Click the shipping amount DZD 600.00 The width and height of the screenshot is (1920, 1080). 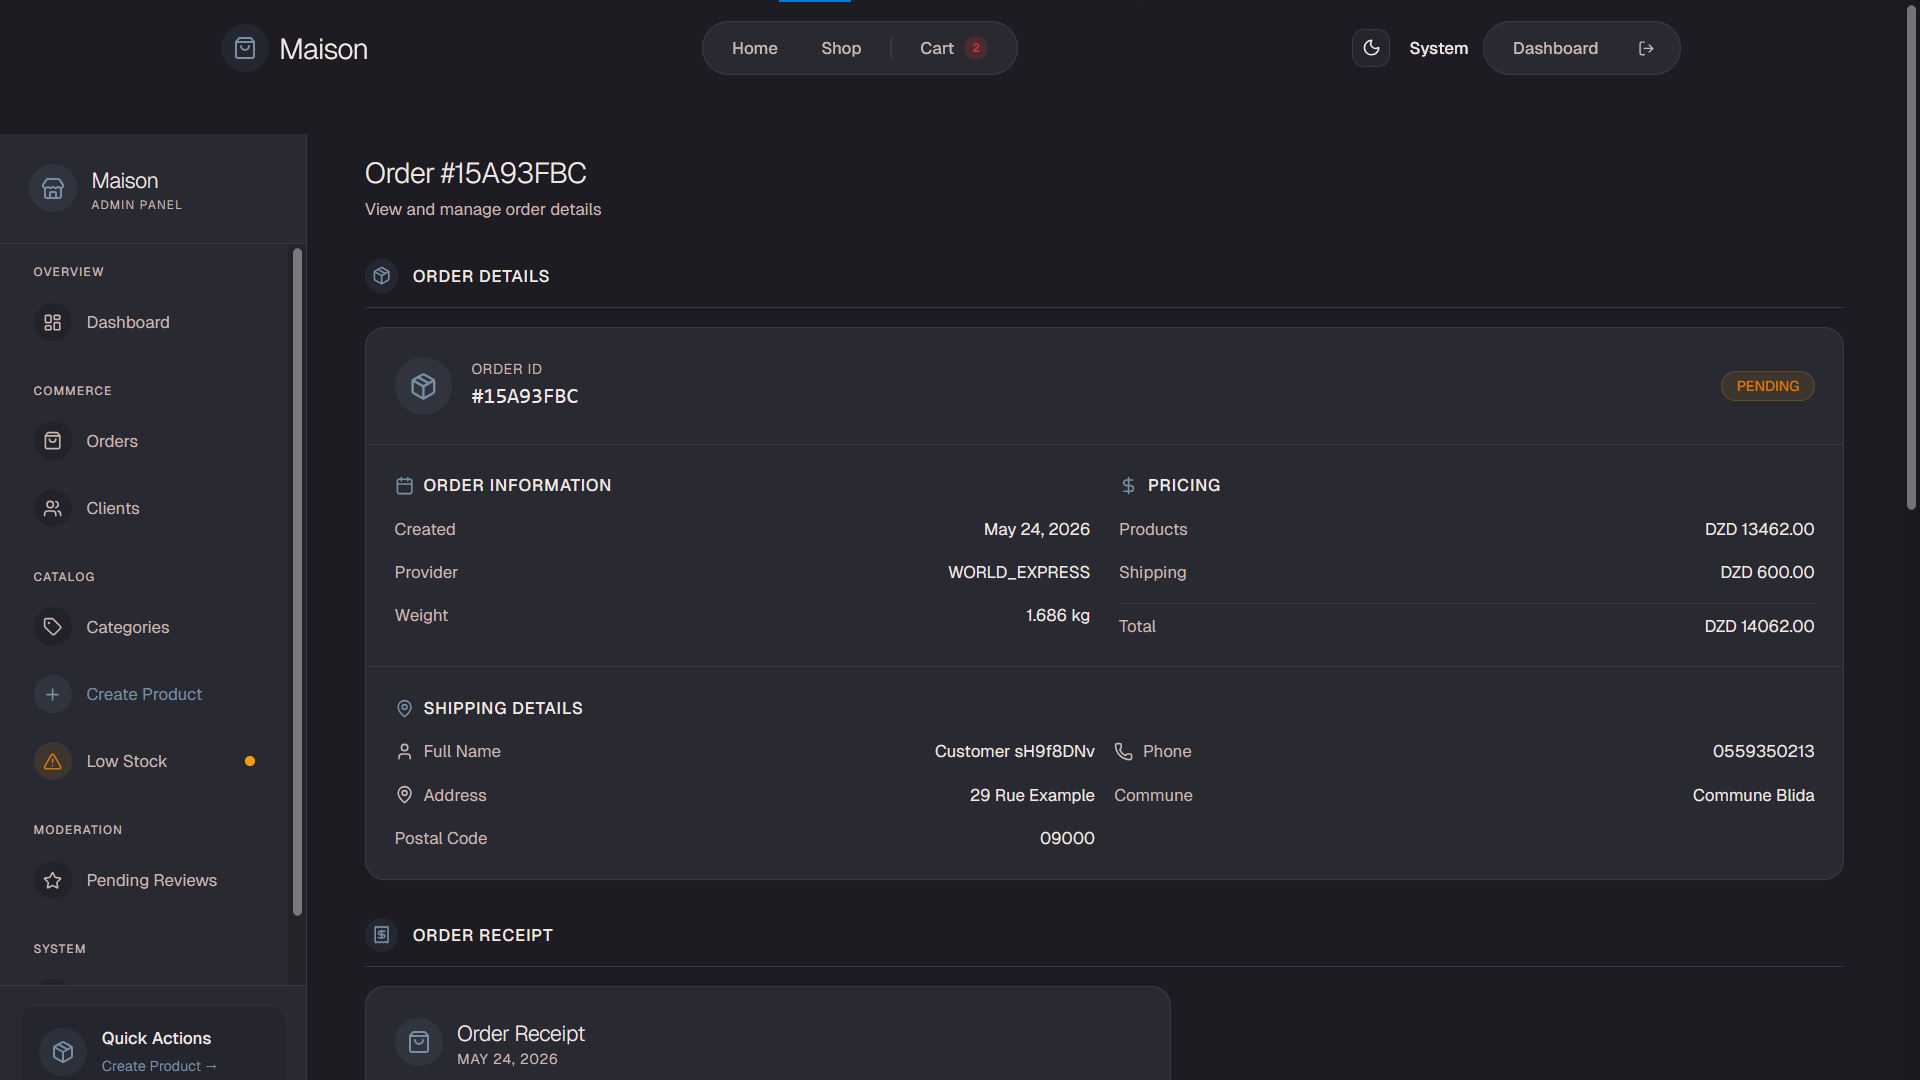click(x=1767, y=572)
